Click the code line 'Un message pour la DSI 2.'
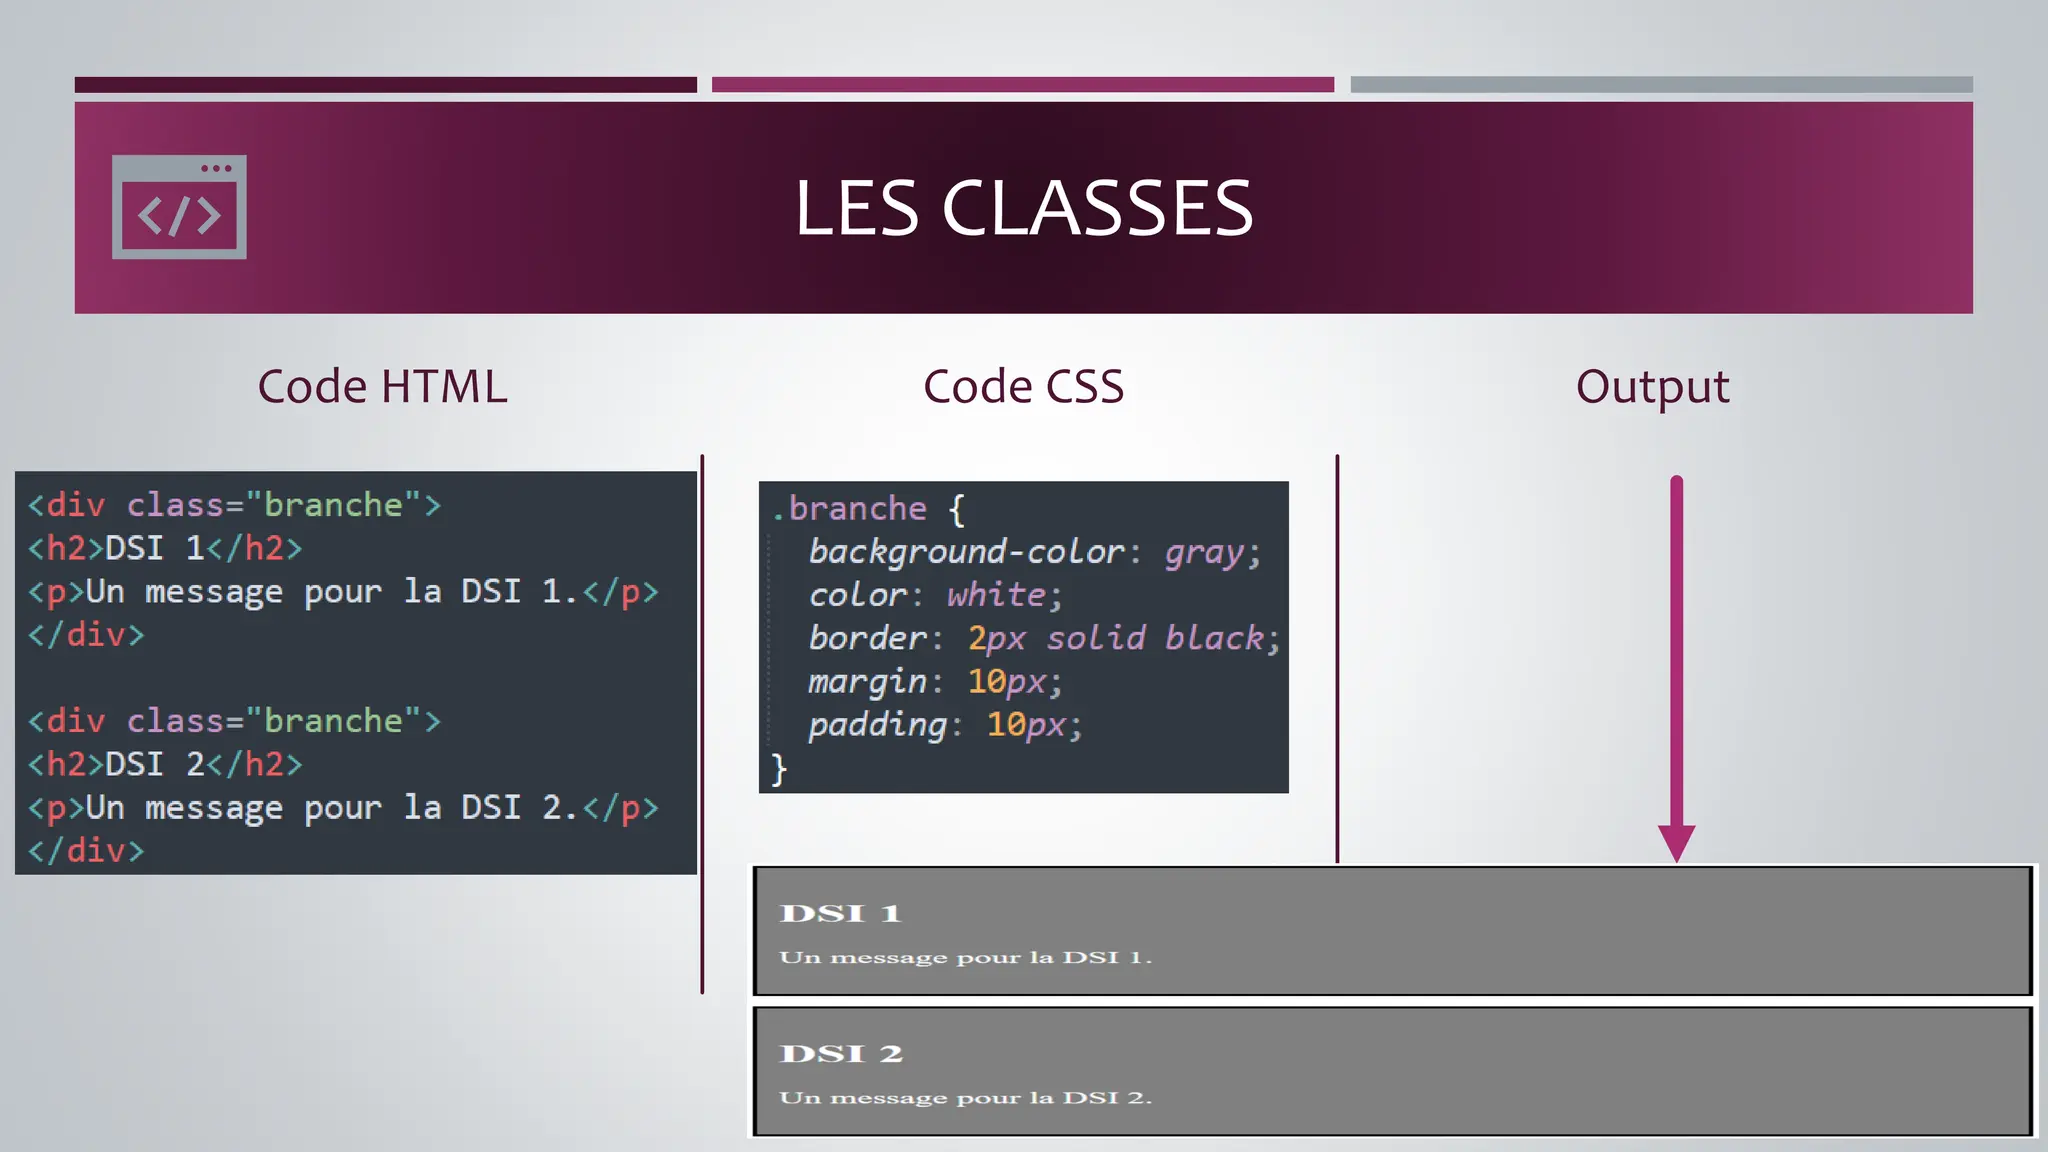The width and height of the screenshot is (2048, 1152). point(343,808)
